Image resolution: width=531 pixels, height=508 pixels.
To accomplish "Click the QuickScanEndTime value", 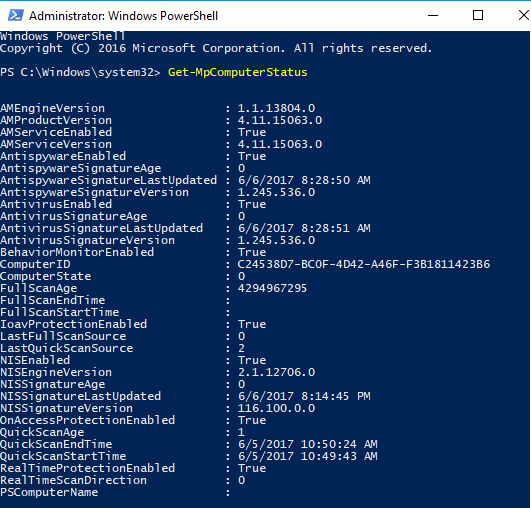I will pos(307,444).
